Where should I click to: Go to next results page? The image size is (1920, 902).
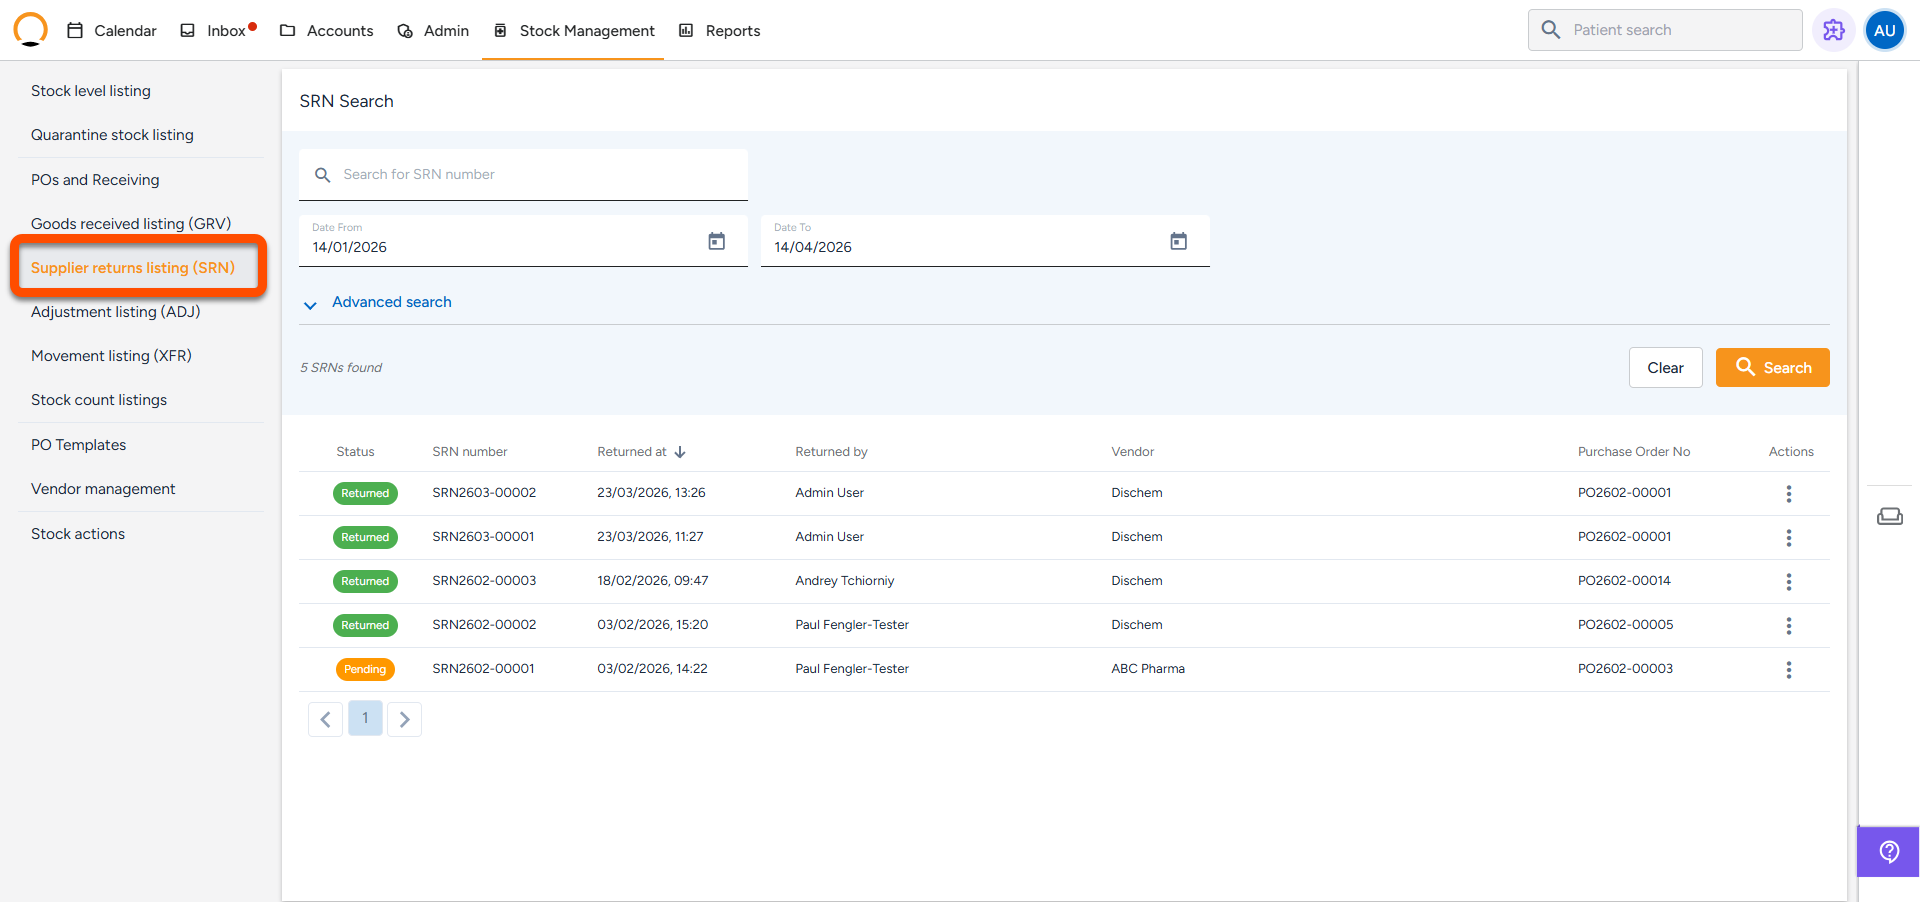404,719
